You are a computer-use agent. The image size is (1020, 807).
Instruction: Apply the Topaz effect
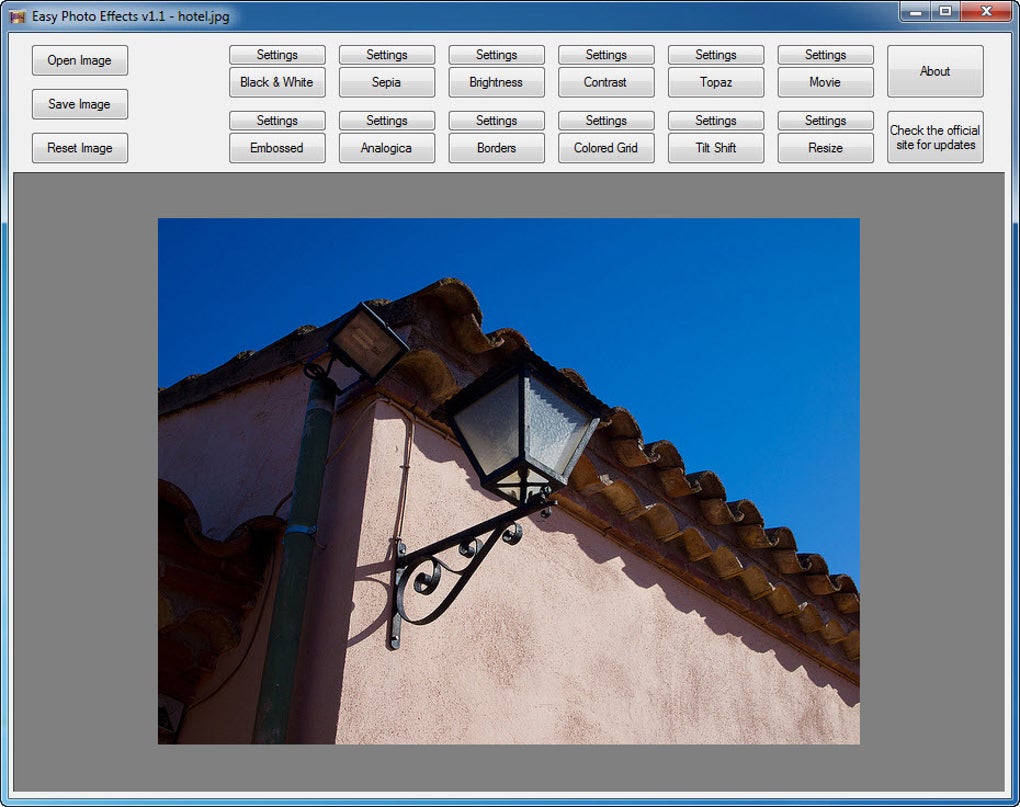tap(716, 83)
